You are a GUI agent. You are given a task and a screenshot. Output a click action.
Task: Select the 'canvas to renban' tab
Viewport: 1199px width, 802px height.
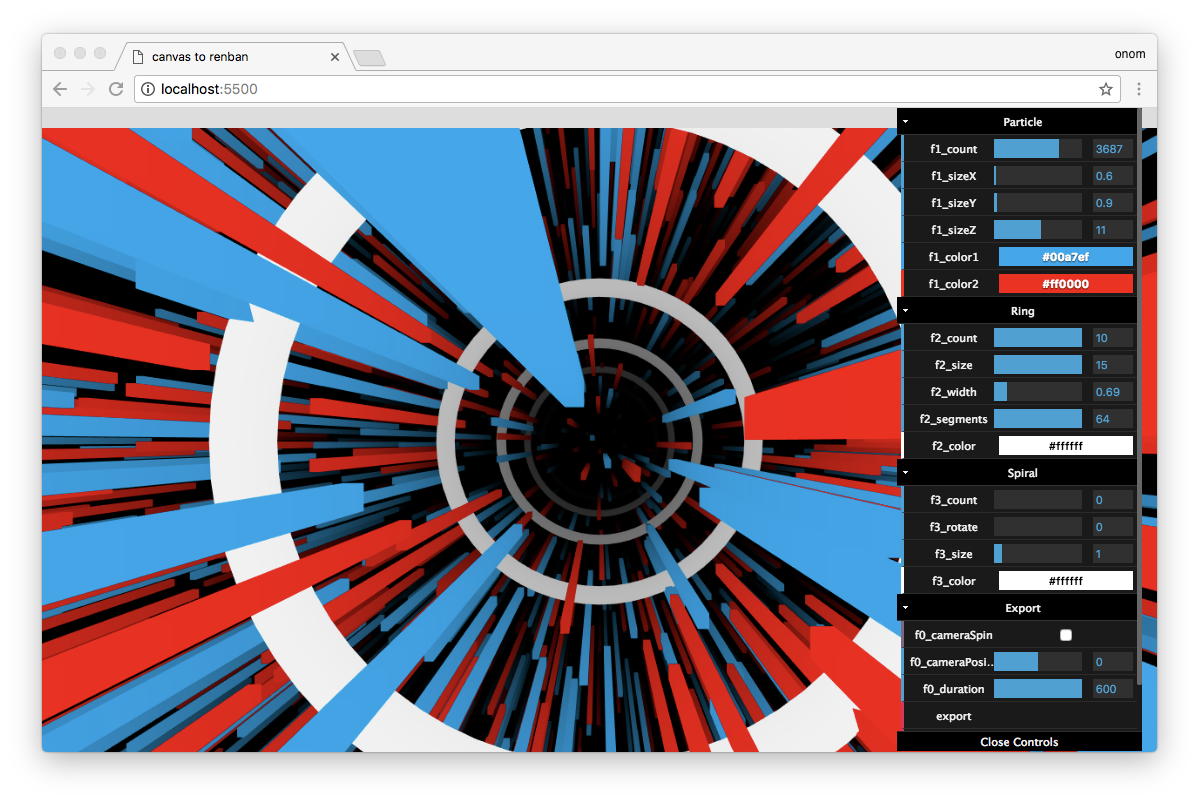pyautogui.click(x=234, y=57)
